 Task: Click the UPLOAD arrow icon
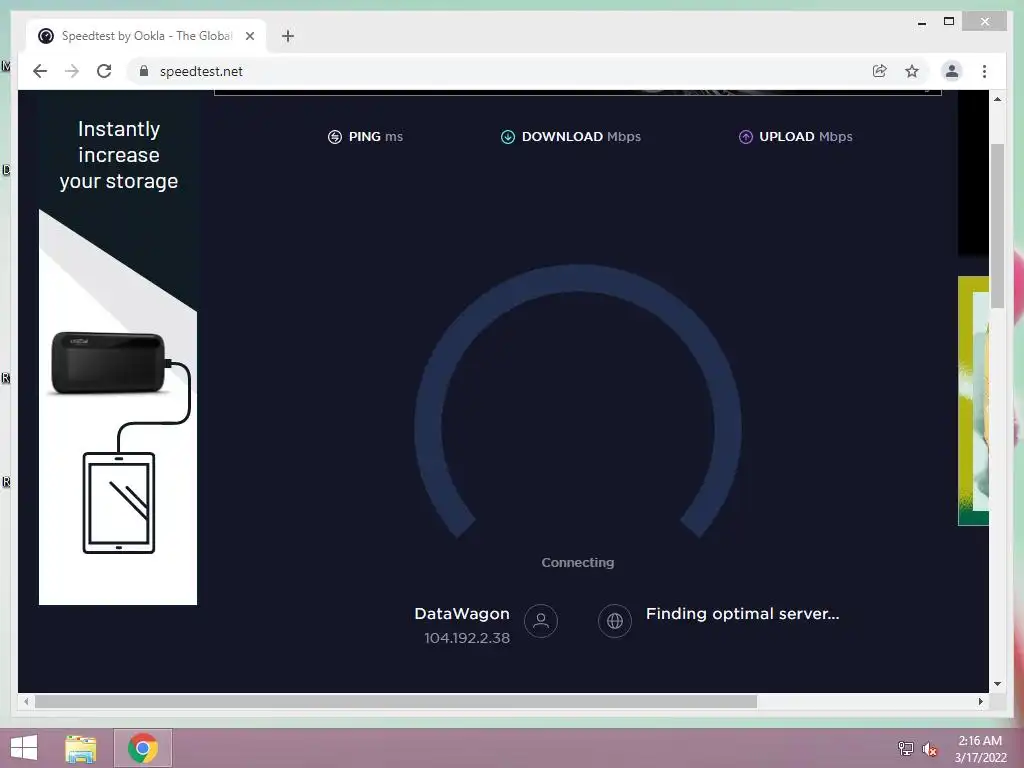pos(745,136)
